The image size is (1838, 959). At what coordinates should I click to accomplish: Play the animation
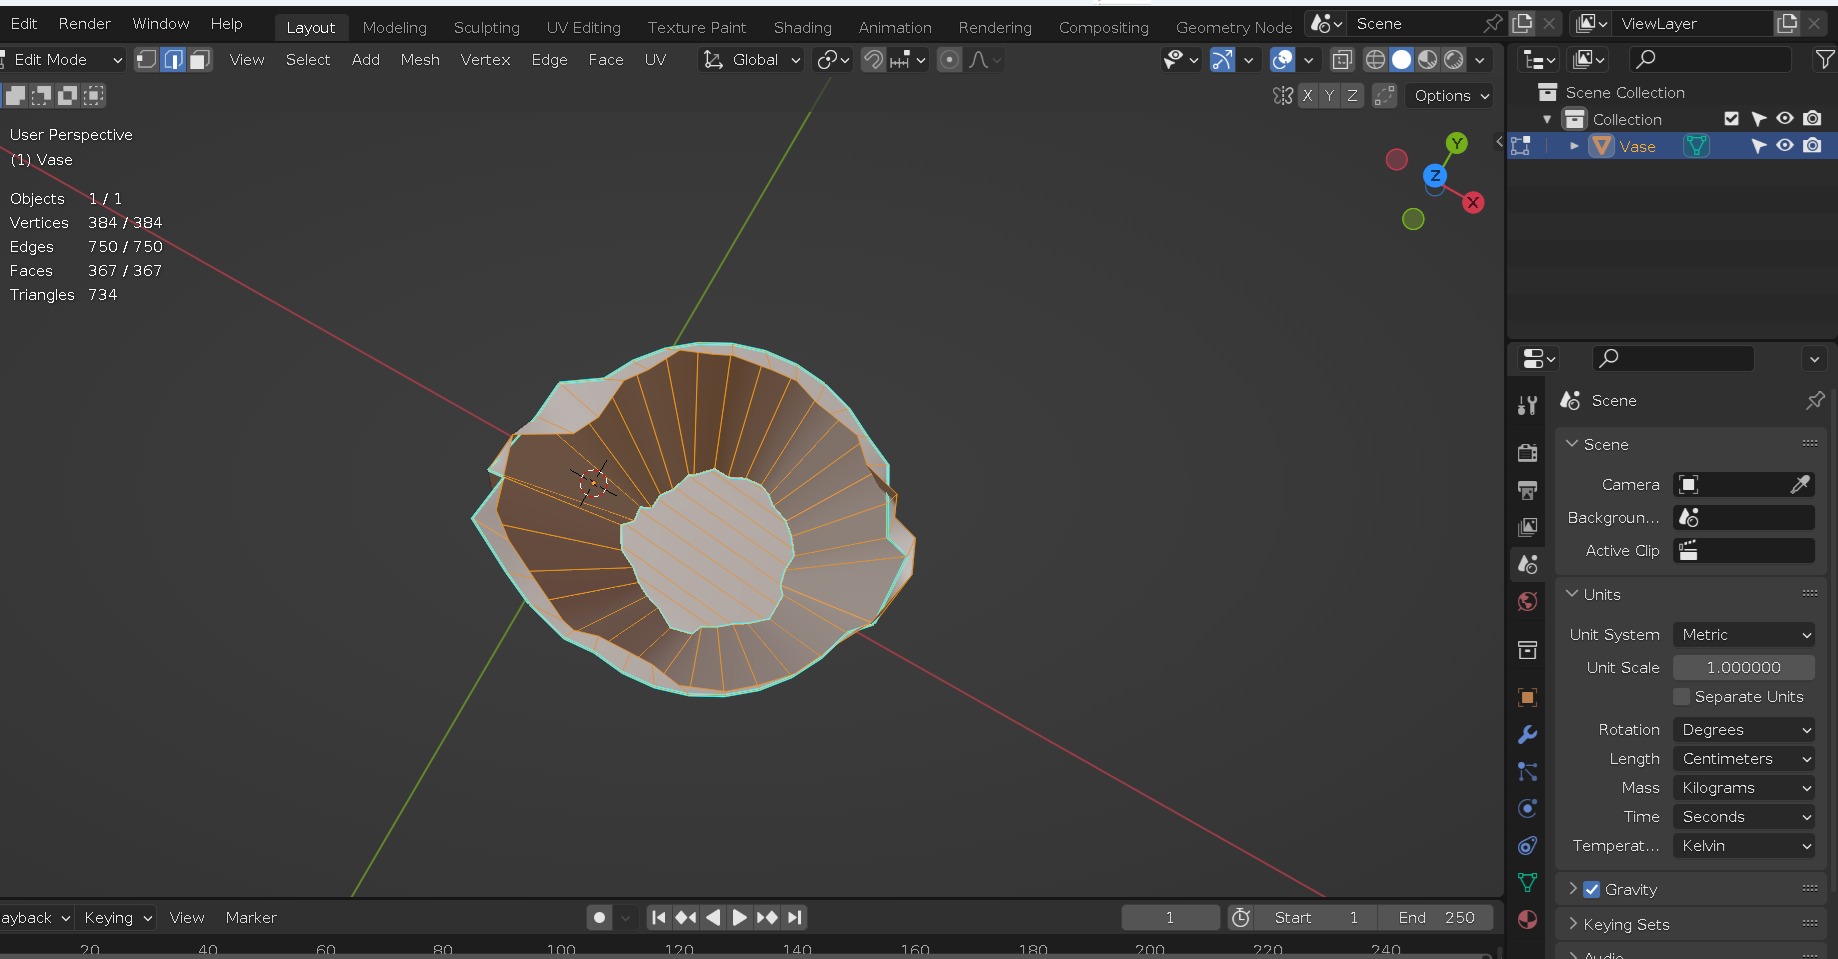(x=739, y=917)
